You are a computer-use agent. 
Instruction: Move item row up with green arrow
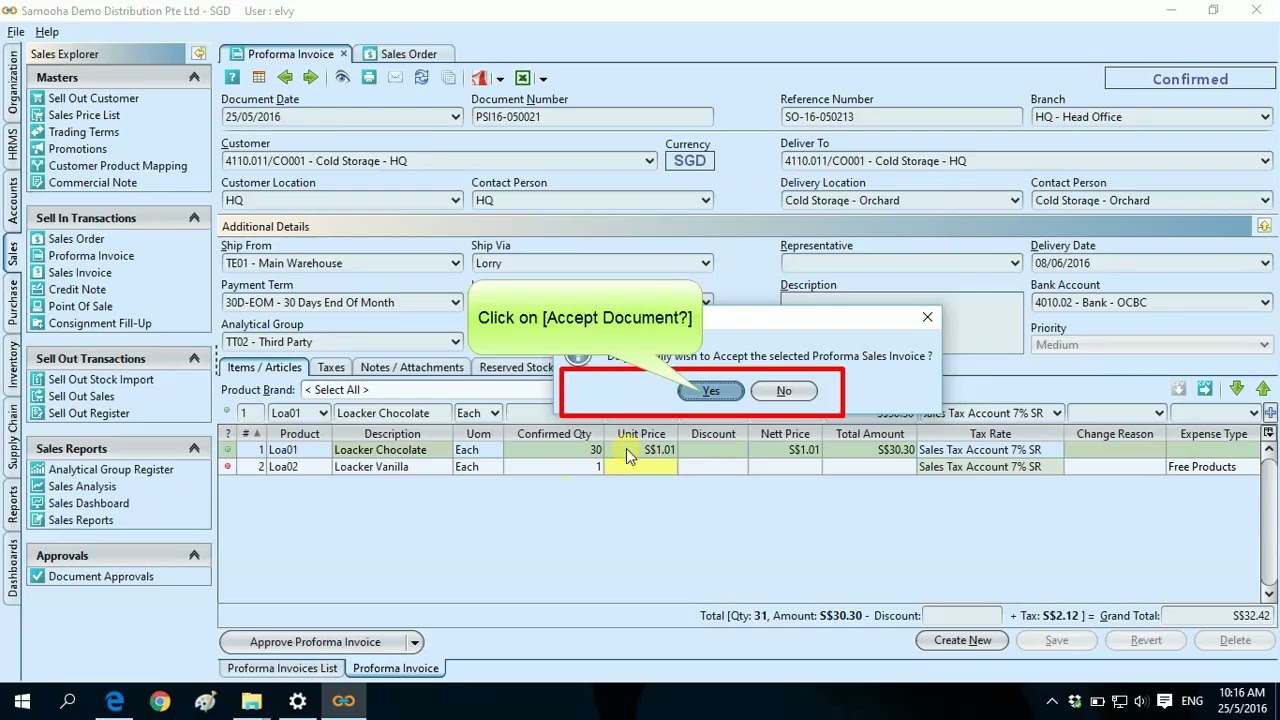pos(1263,389)
